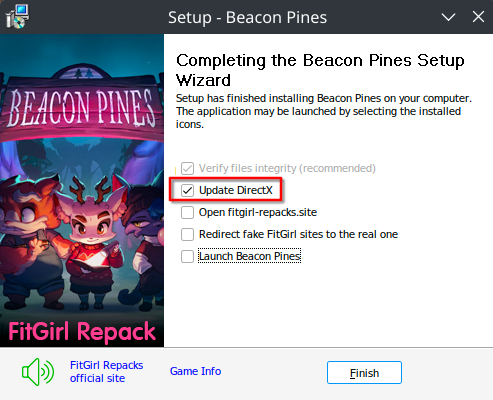Click the Launch Beacon Pines label text
493x400 pixels.
coord(250,256)
